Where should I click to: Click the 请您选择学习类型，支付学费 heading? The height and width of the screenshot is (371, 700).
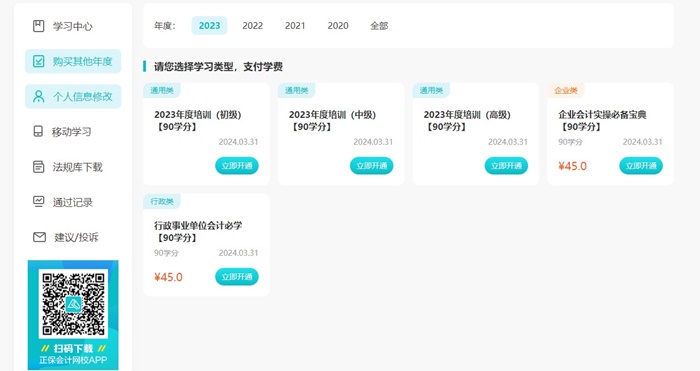point(218,67)
